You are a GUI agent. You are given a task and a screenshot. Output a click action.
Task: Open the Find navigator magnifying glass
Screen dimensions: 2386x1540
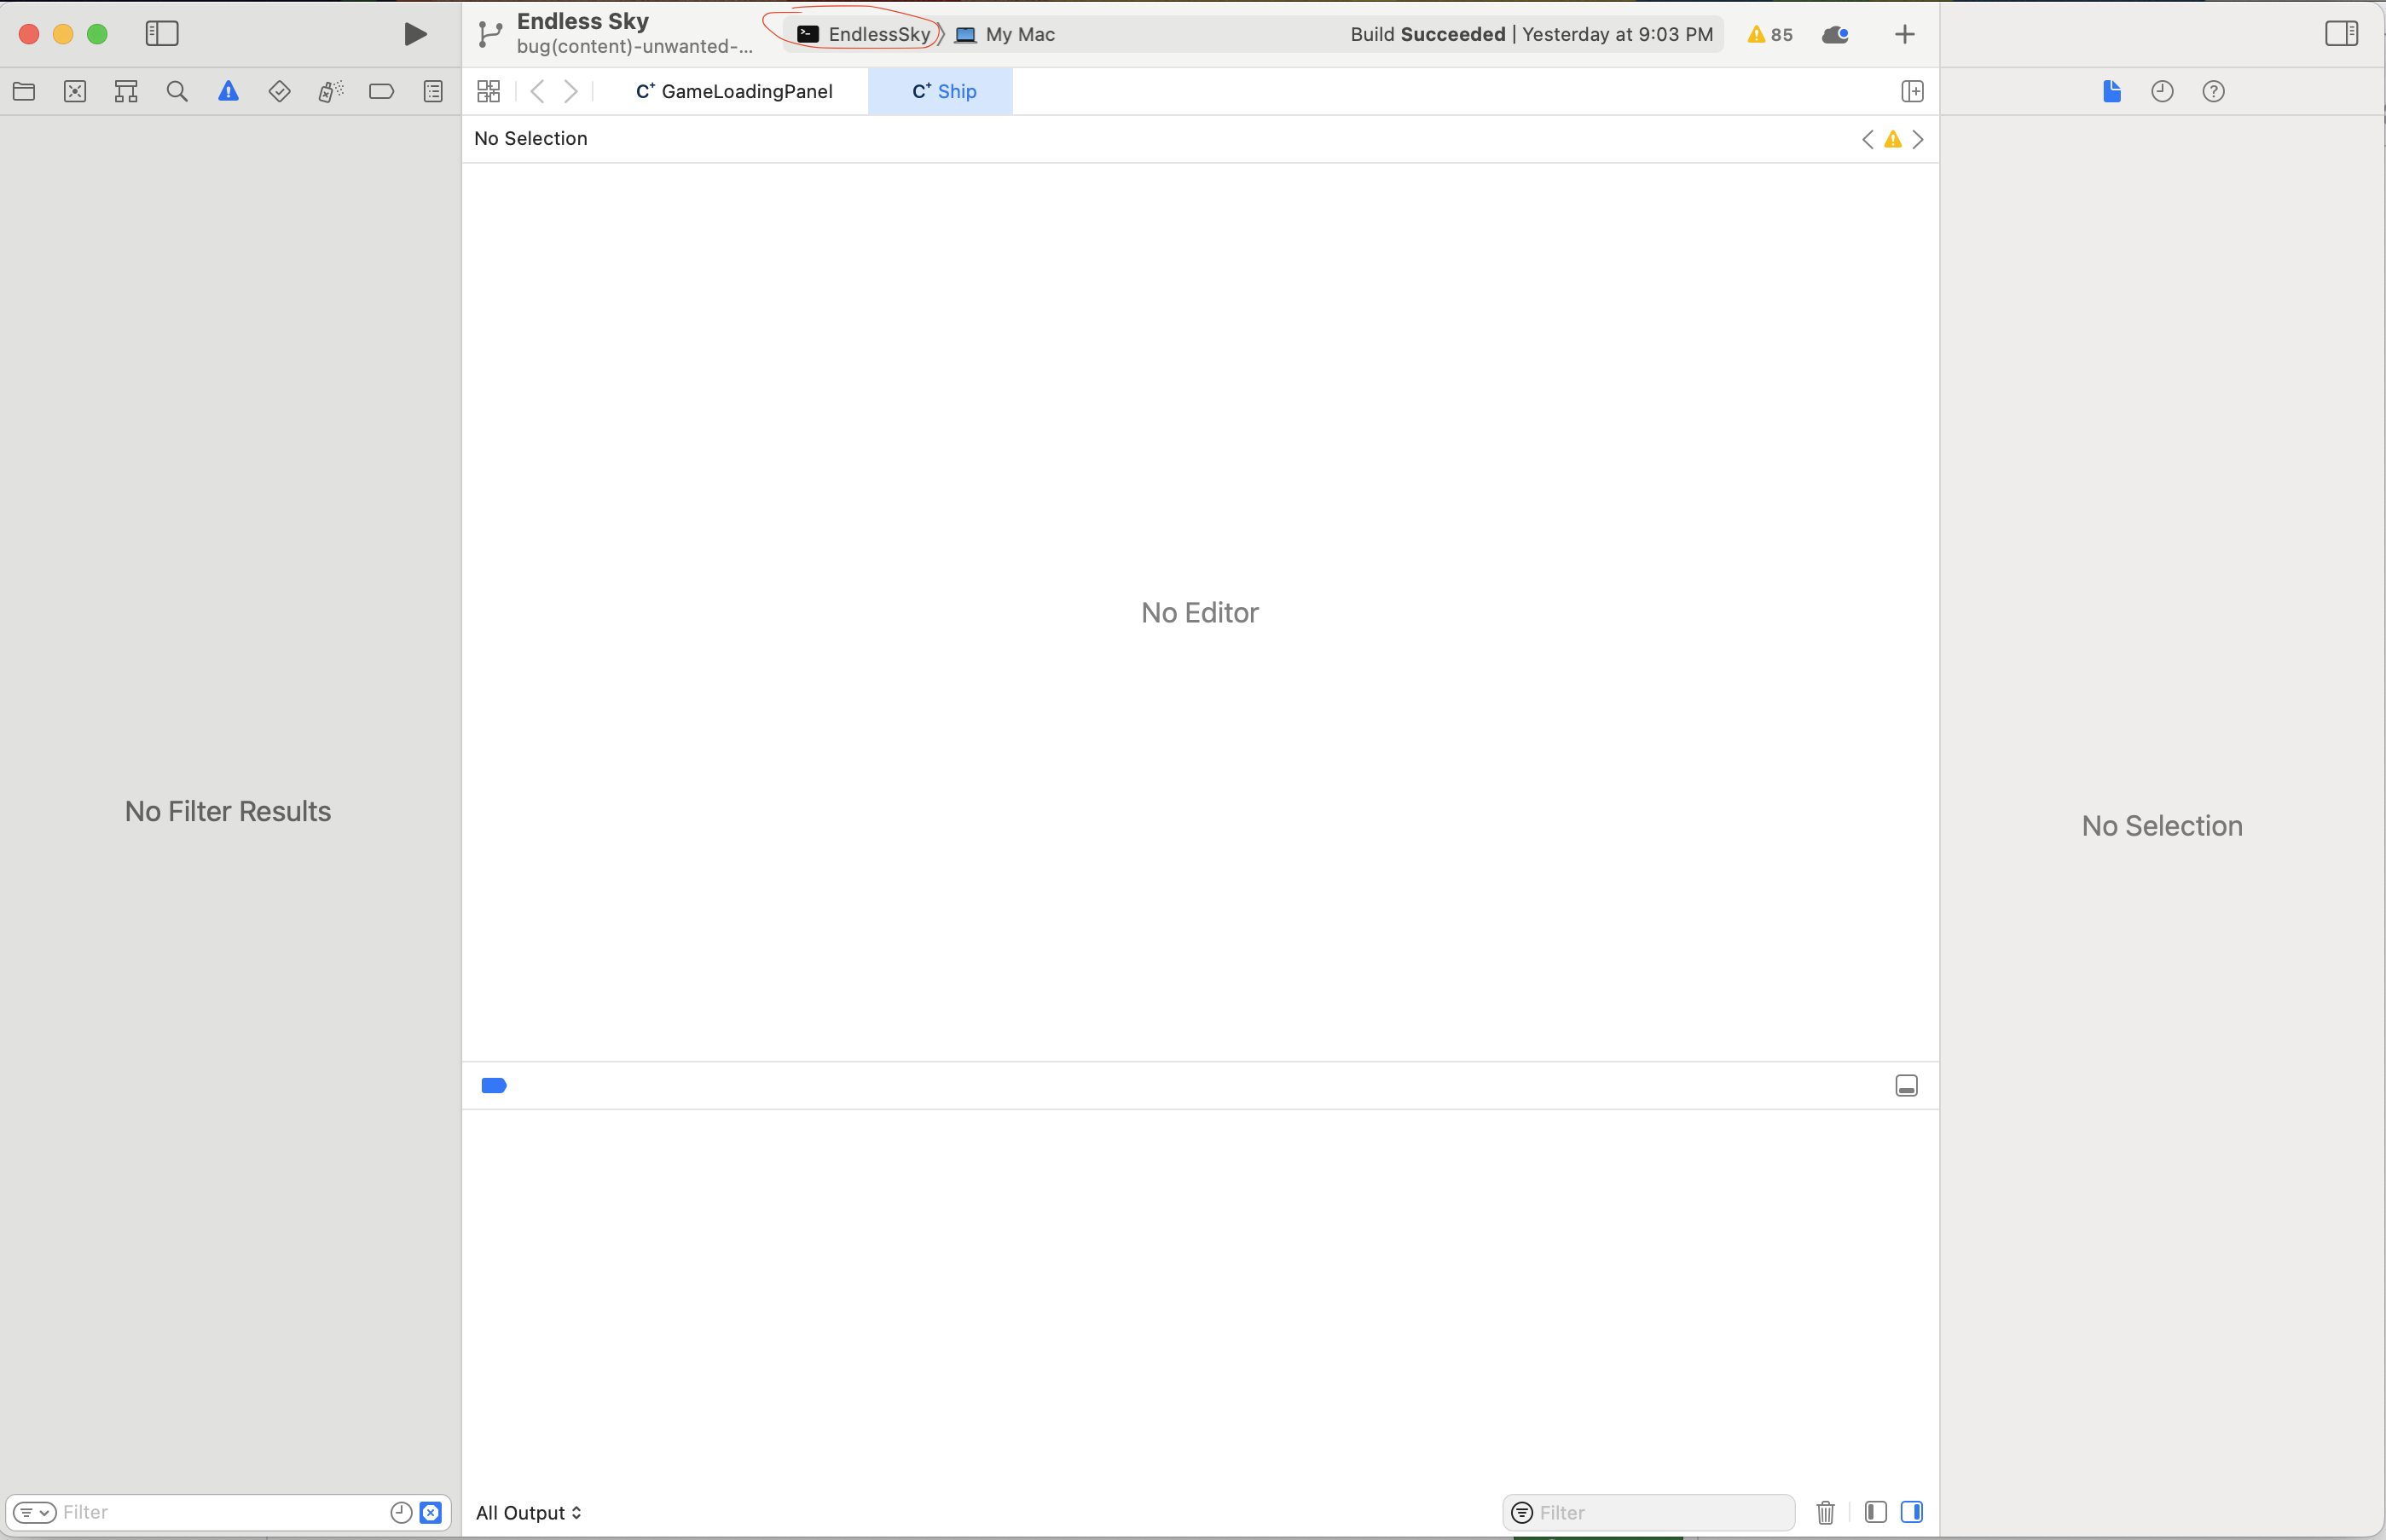[177, 91]
